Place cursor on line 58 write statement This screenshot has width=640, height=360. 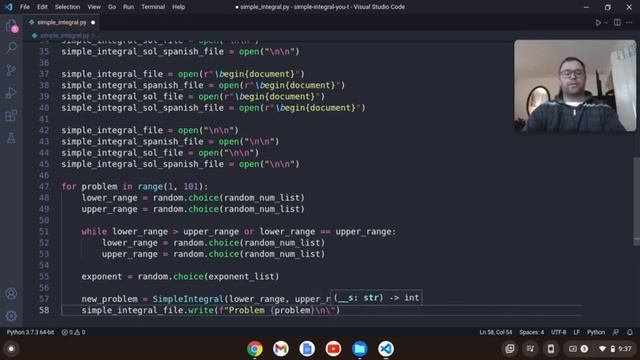pos(211,310)
